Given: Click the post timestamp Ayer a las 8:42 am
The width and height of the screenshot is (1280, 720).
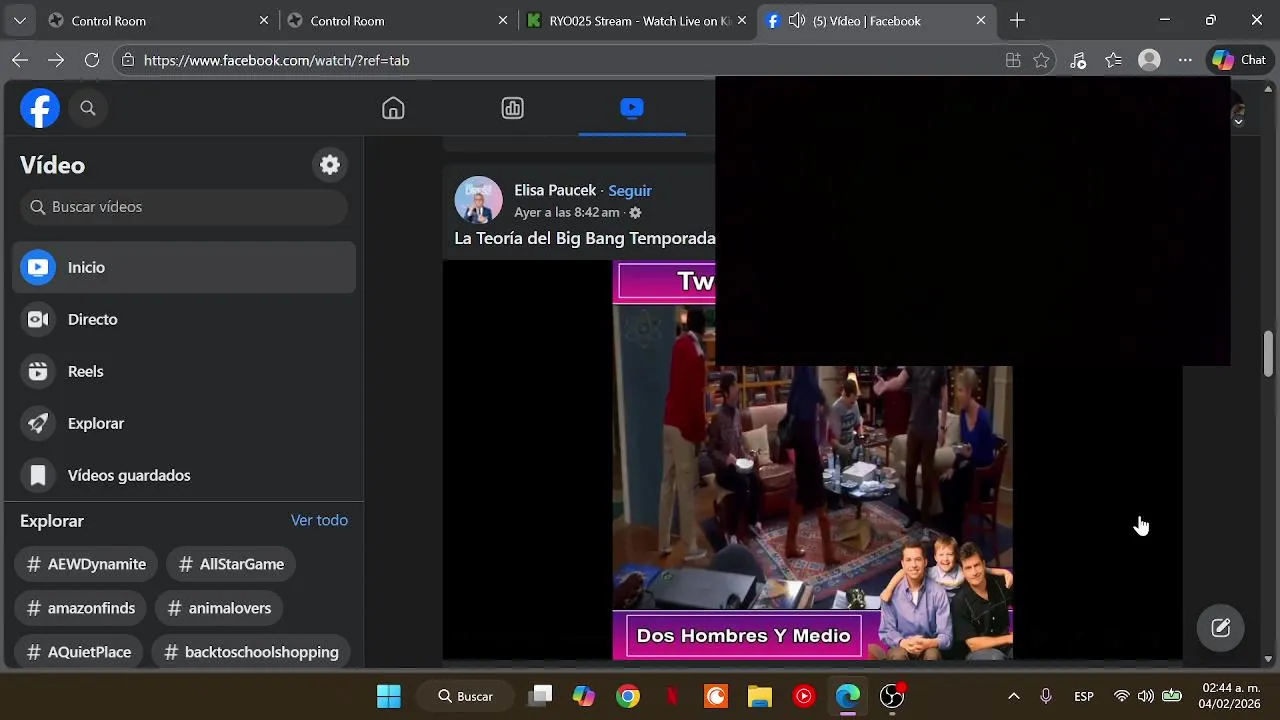Looking at the screenshot, I should click(567, 212).
